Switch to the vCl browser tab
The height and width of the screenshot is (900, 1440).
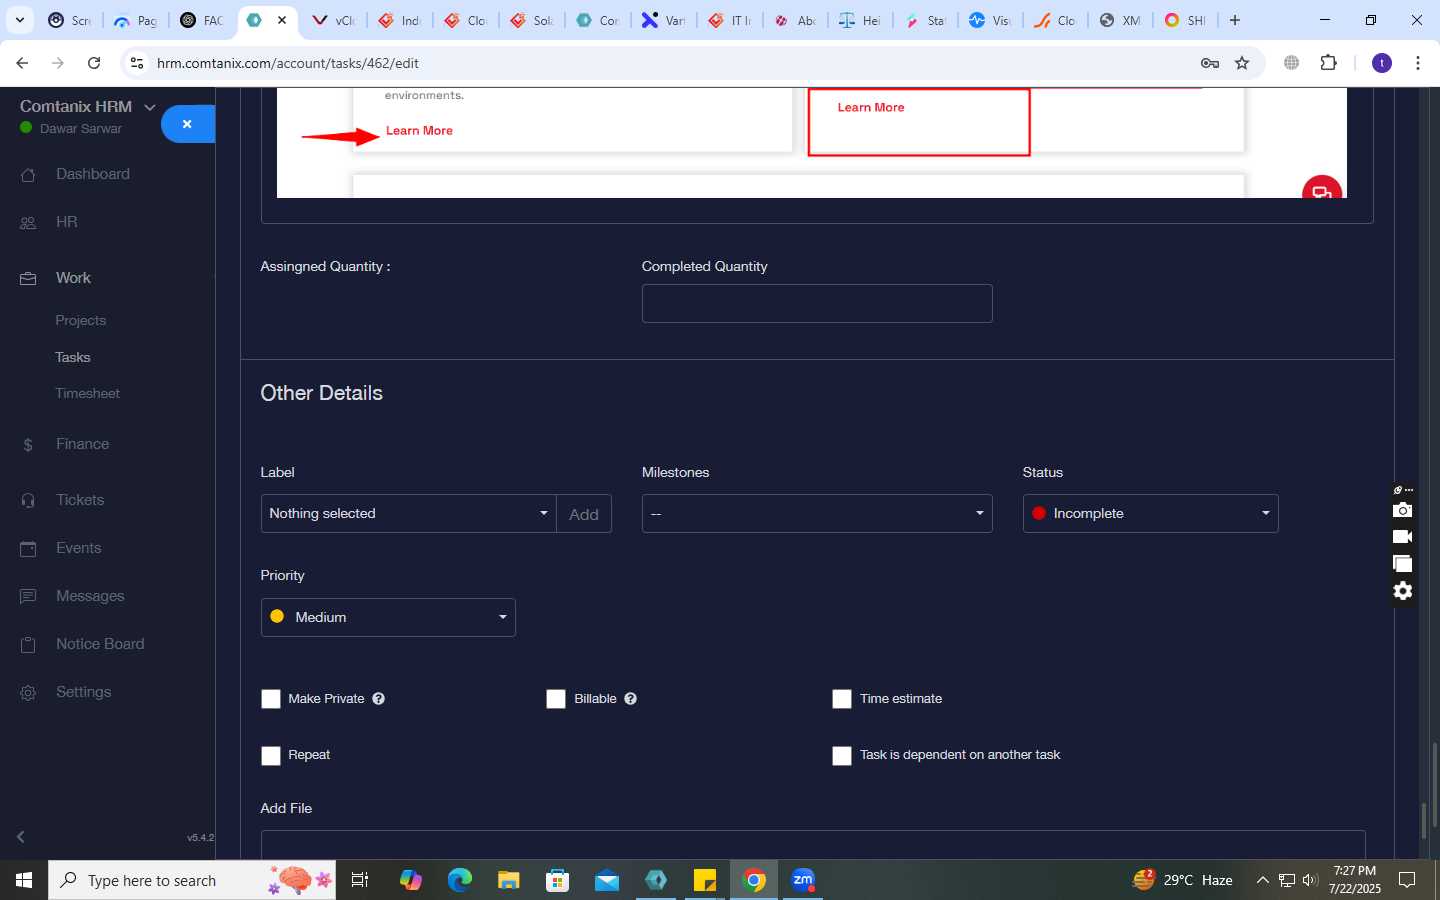(334, 20)
